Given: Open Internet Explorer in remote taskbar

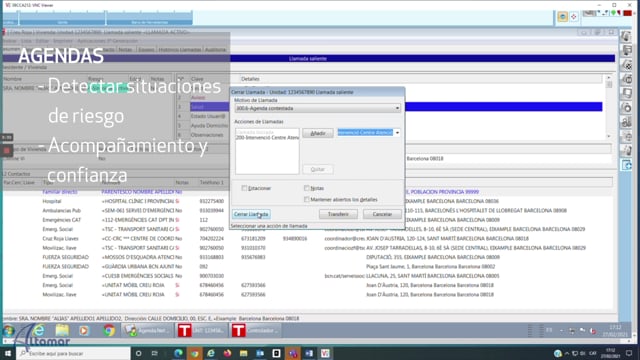Looking at the screenshot, I should [x=39, y=330].
